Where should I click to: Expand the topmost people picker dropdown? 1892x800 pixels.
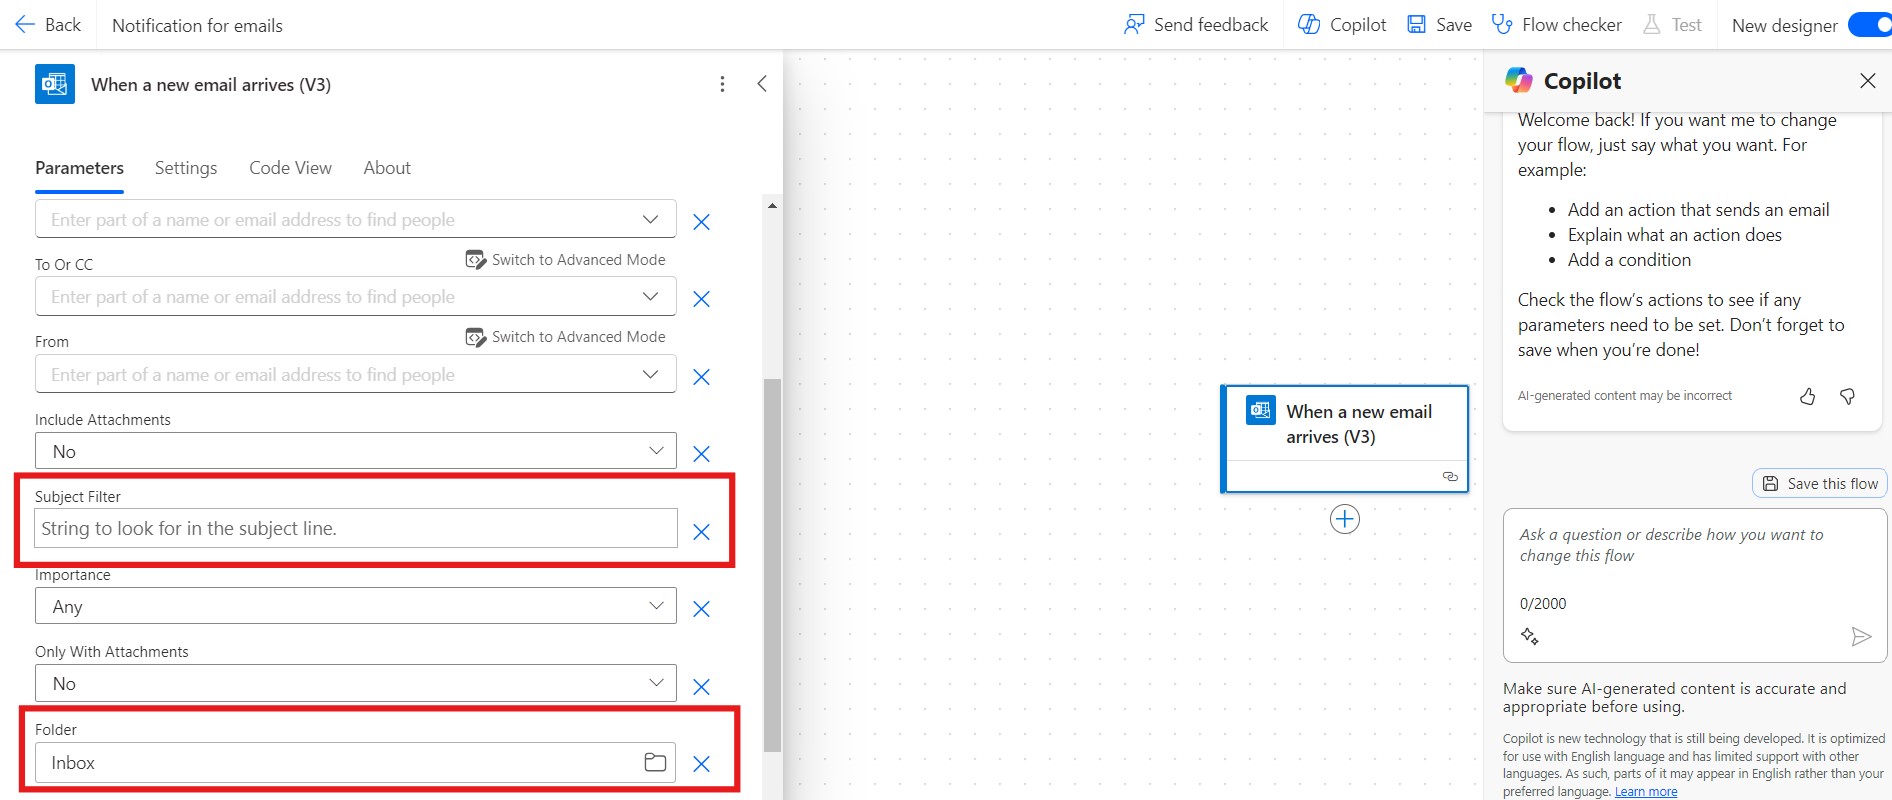pyautogui.click(x=650, y=219)
